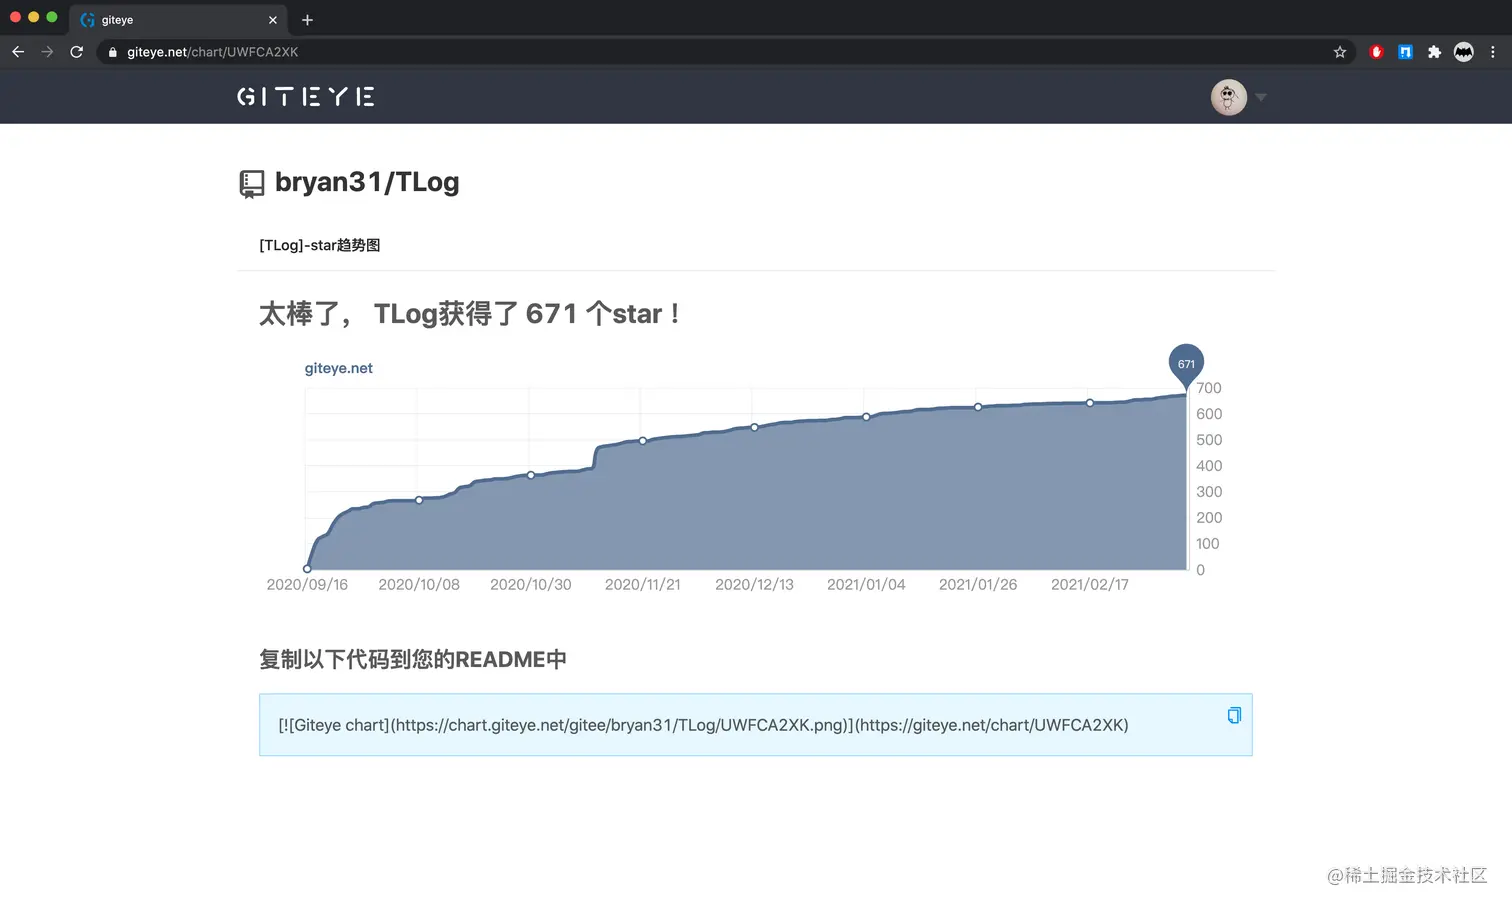Copy the README code with the copy icon
1512x910 pixels.
1234,715
